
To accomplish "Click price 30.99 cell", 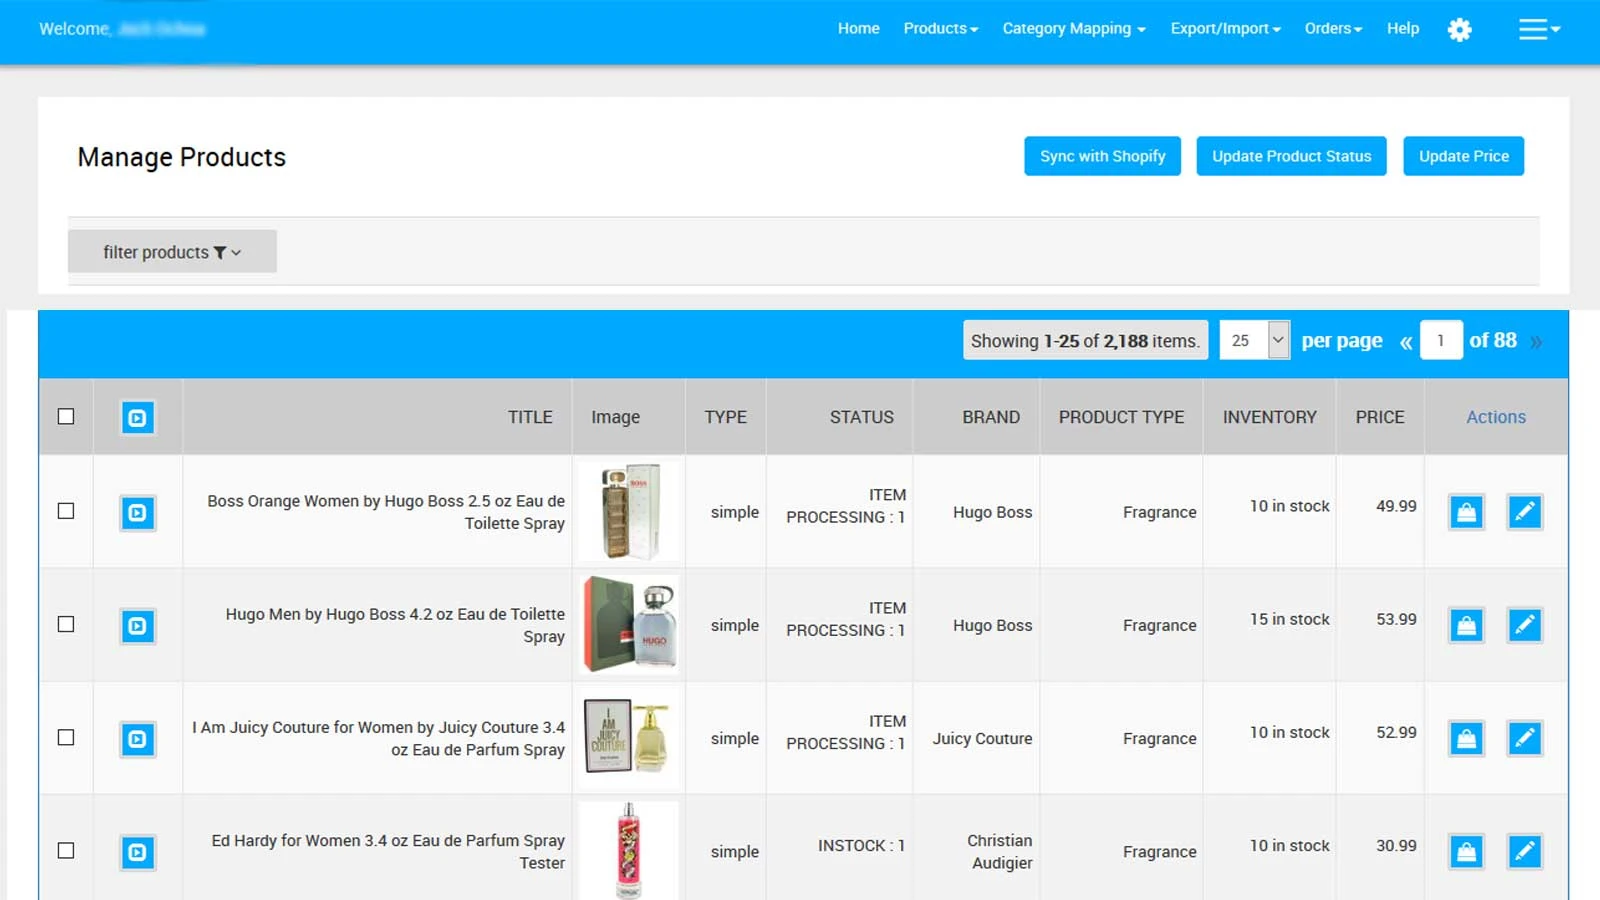I will pos(1396,845).
